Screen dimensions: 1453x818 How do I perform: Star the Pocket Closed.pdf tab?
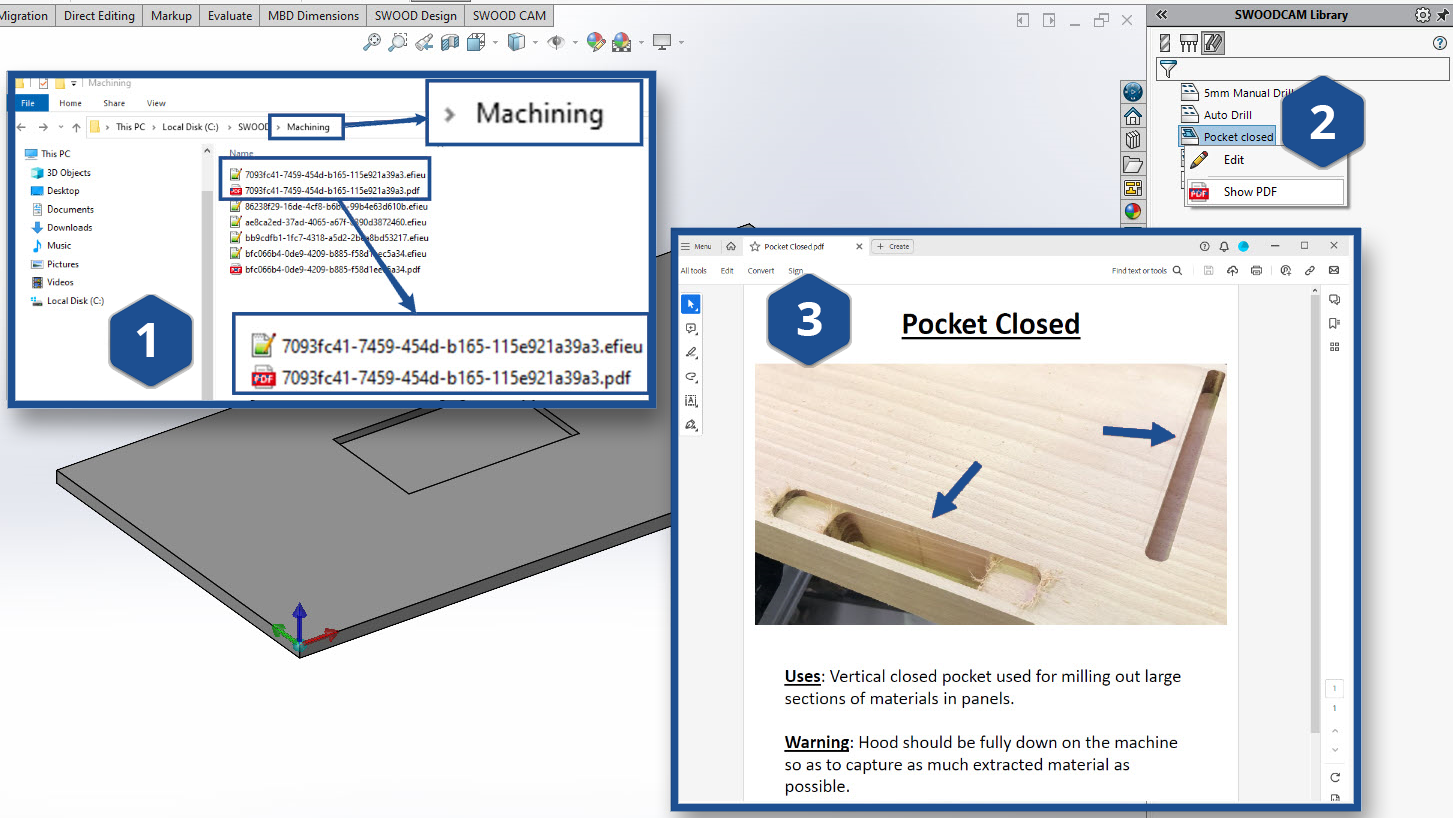tap(755, 246)
